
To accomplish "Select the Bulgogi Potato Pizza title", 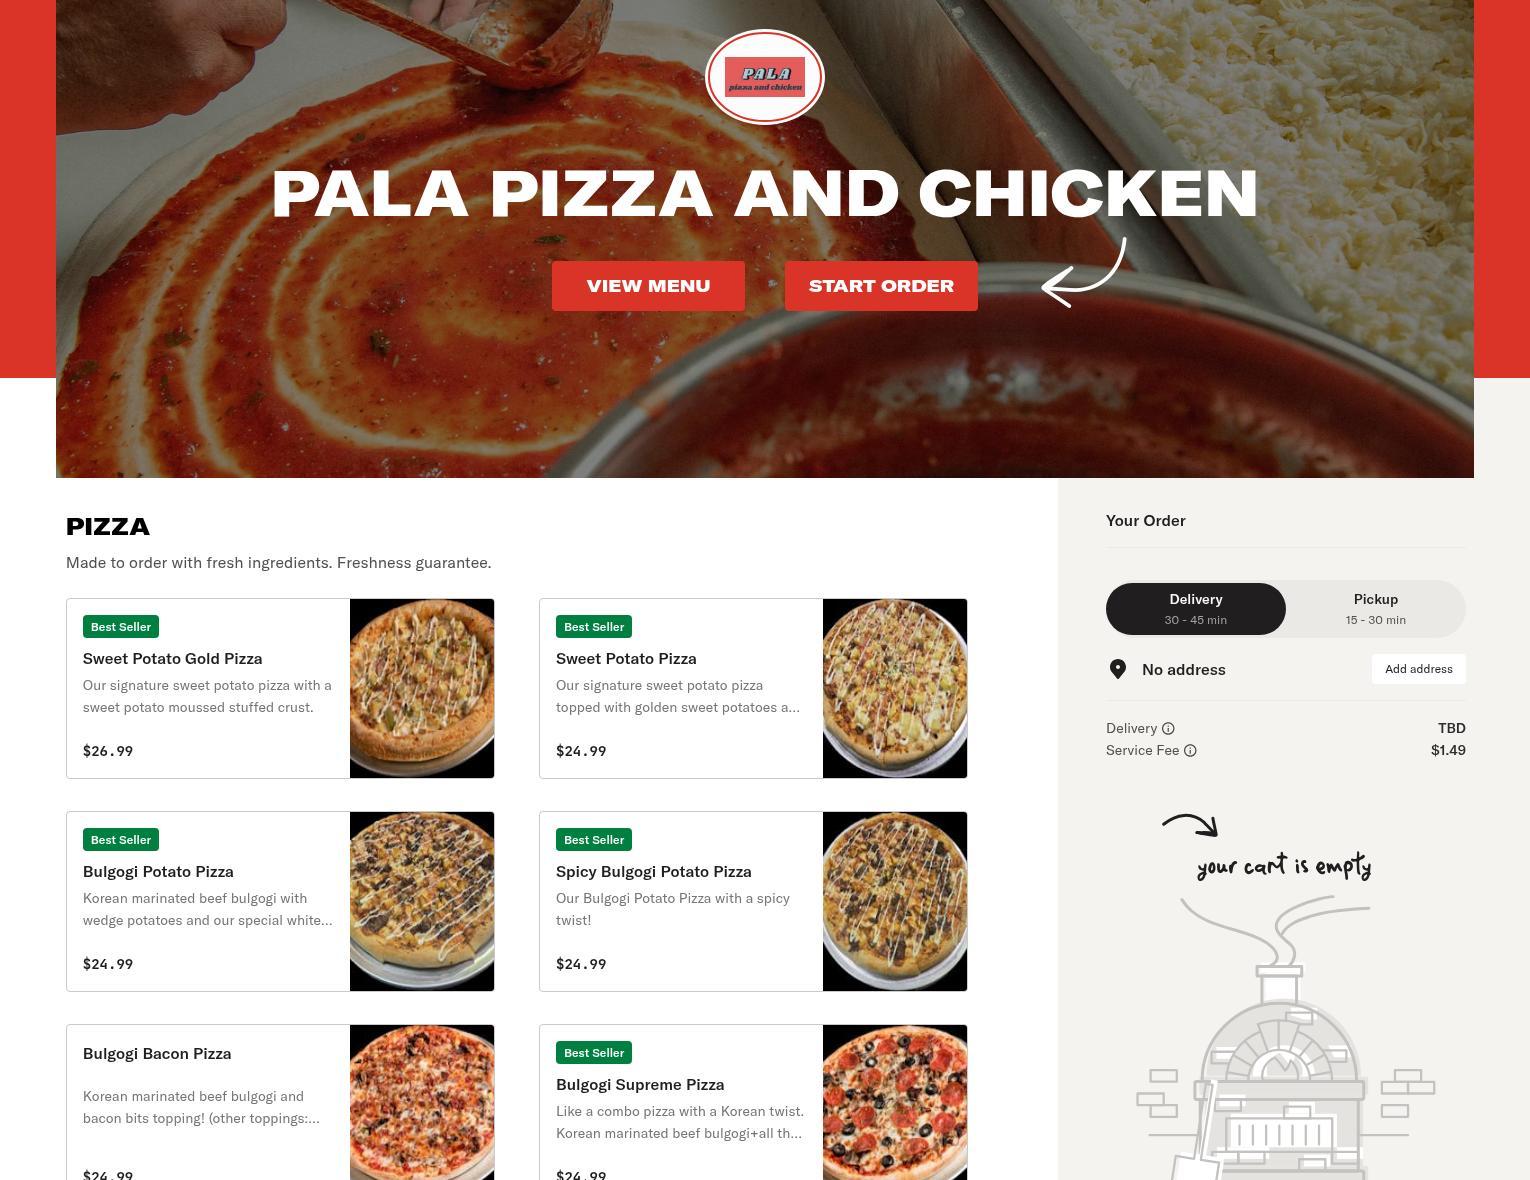I will click(158, 871).
